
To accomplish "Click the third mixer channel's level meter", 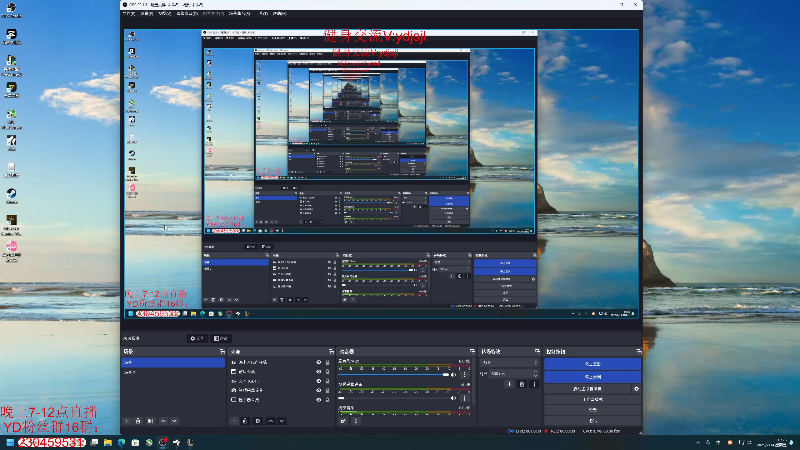I will pos(405,413).
